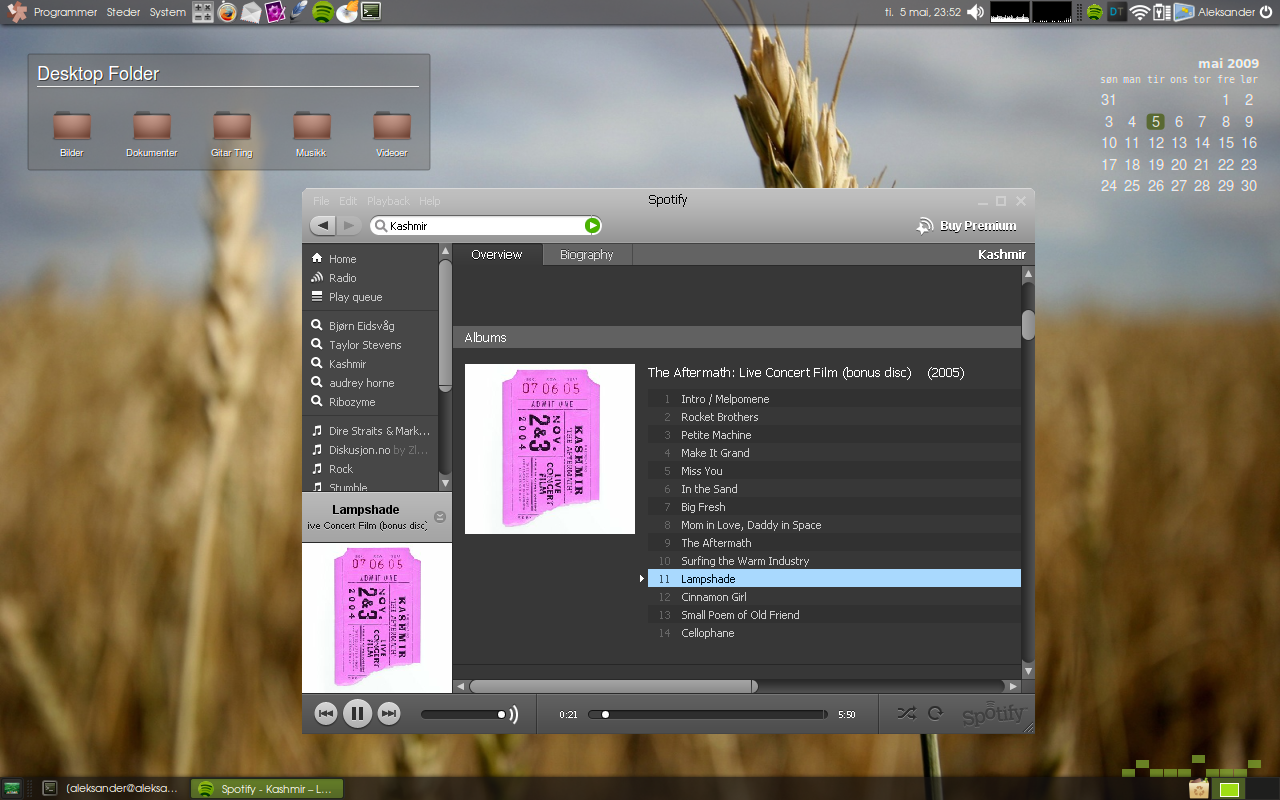Collapse the now playing cover art arrow
Screen dimensions: 1280x800
440,517
